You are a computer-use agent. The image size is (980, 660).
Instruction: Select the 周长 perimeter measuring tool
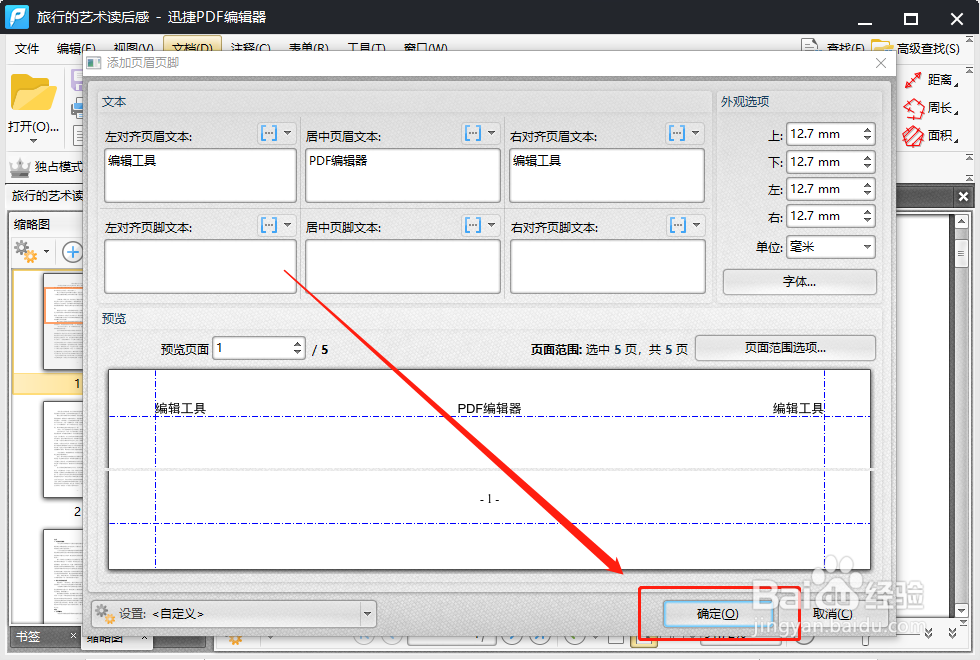[931, 108]
